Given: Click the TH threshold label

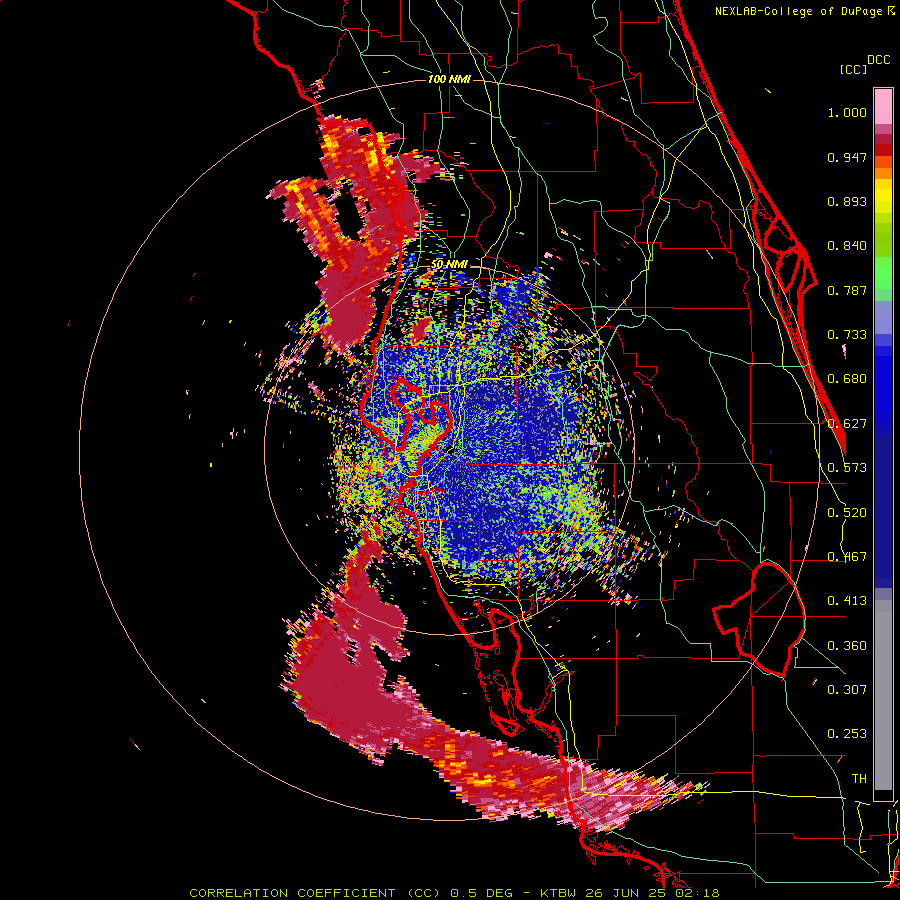Looking at the screenshot, I should click(859, 779).
